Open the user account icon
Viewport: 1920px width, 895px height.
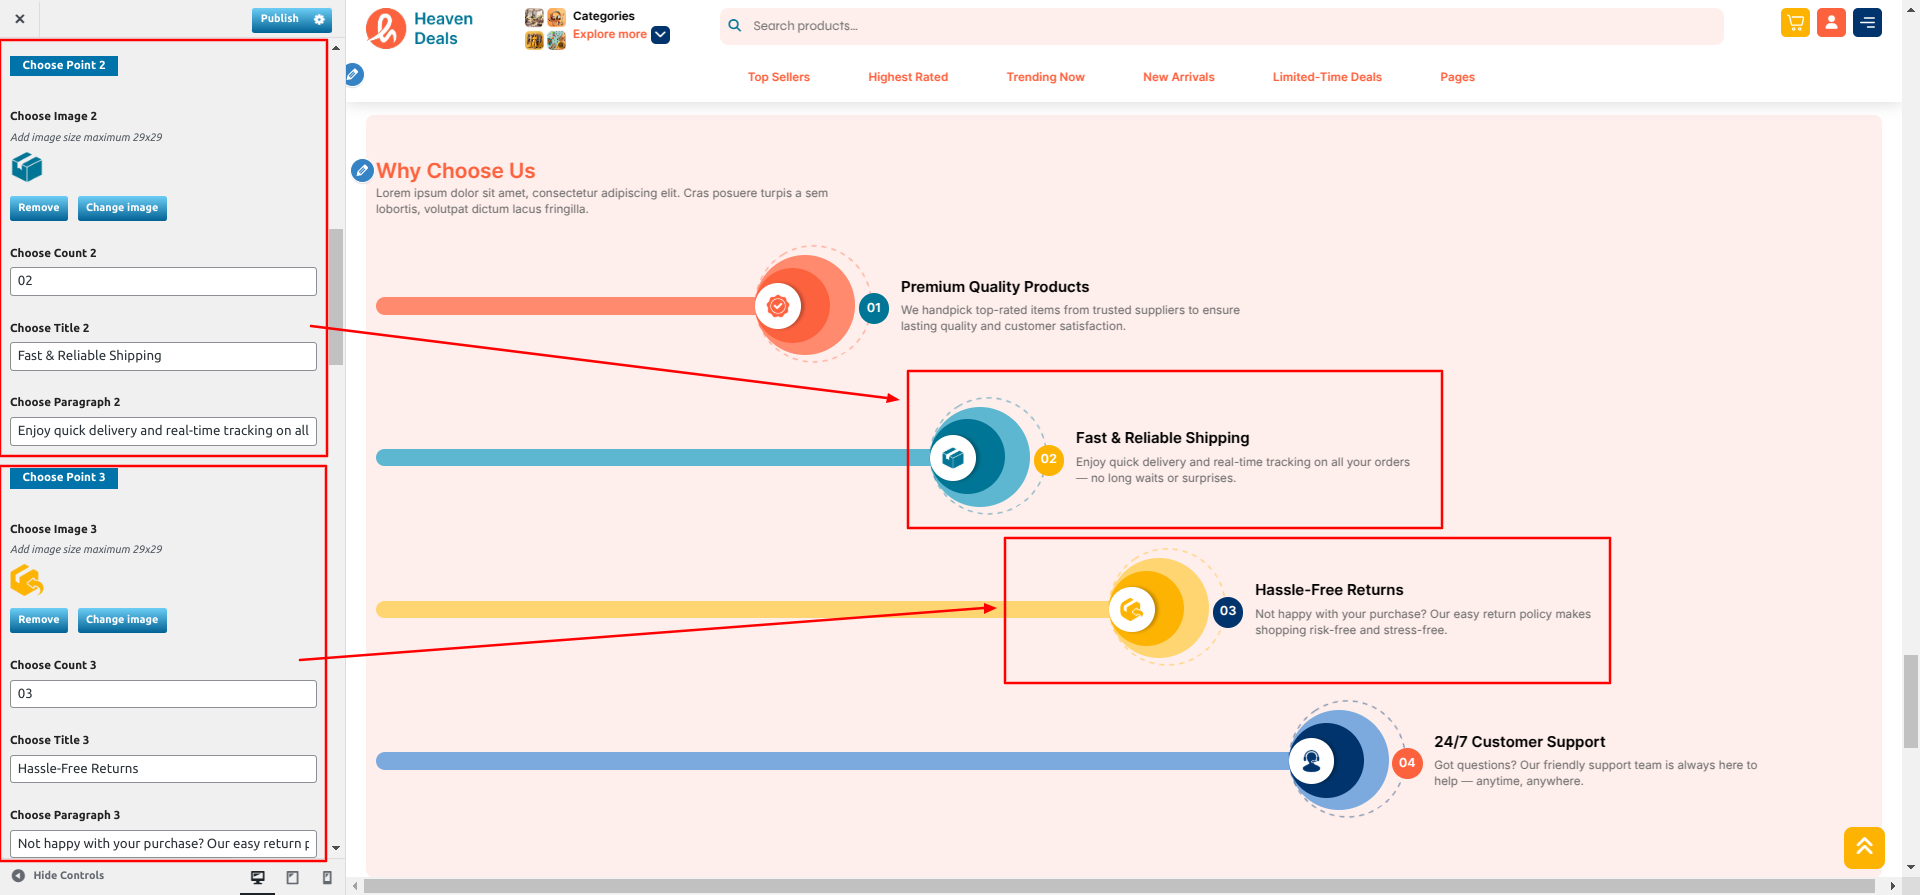[x=1831, y=23]
